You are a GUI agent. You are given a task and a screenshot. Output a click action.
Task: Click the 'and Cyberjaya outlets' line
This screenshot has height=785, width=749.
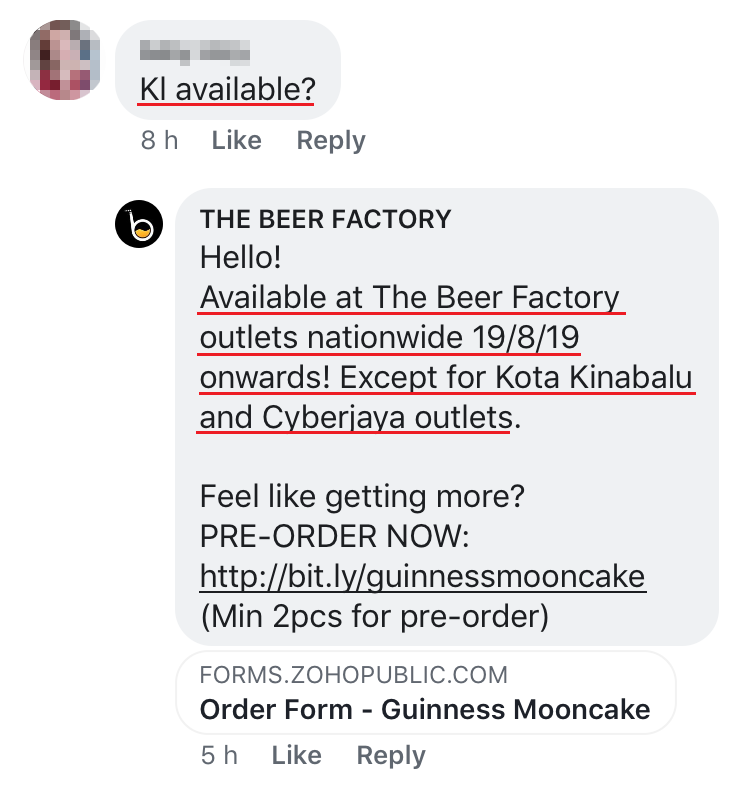click(x=356, y=417)
